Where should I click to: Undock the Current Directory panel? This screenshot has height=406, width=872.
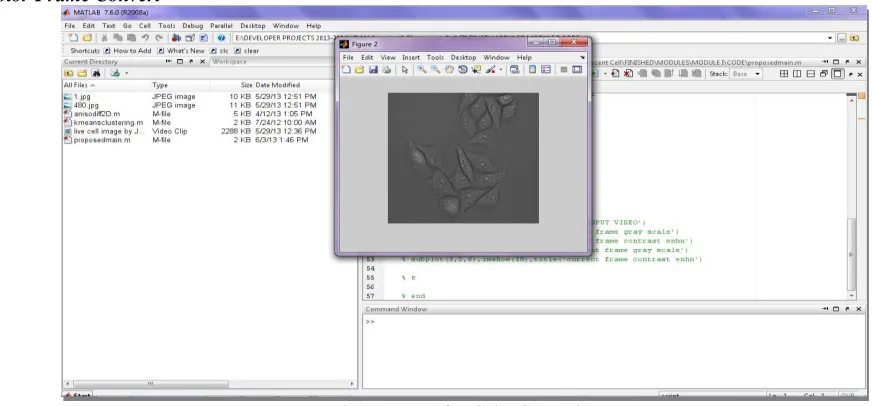click(x=191, y=62)
